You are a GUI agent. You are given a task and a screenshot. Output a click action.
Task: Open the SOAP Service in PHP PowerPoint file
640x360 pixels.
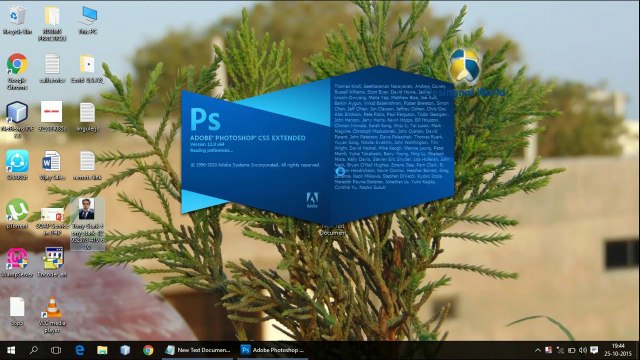(52, 221)
